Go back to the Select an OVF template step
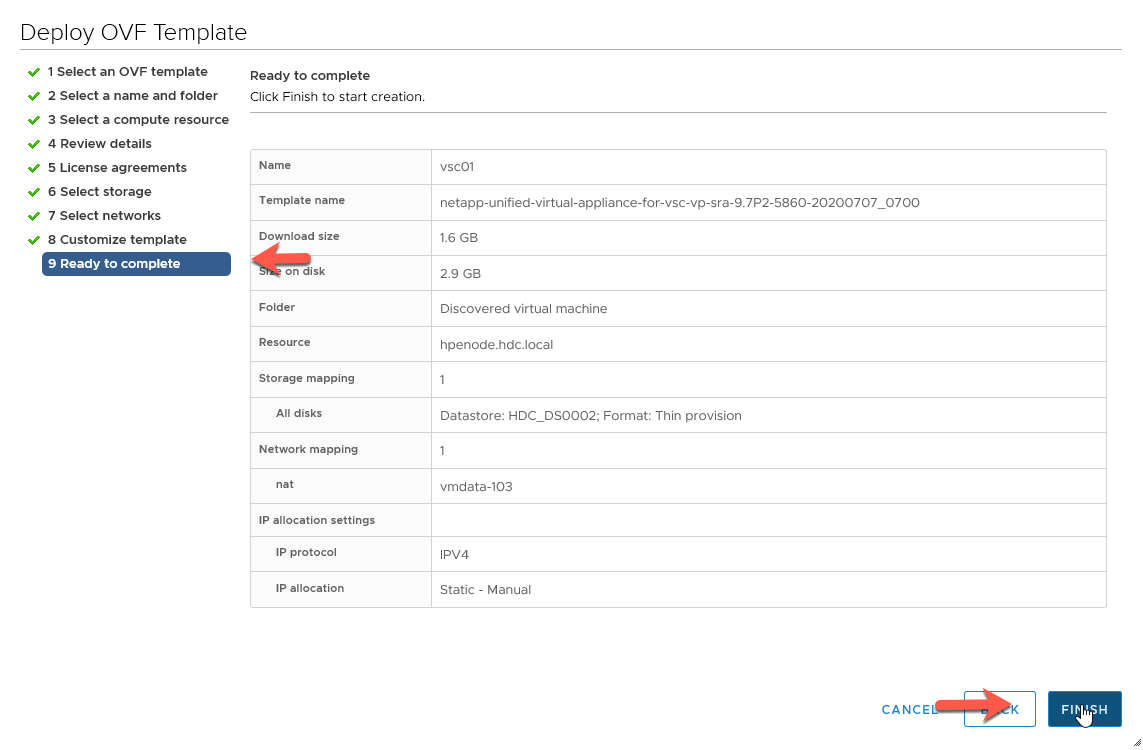Viewport: 1143px width, 750px height. (128, 72)
